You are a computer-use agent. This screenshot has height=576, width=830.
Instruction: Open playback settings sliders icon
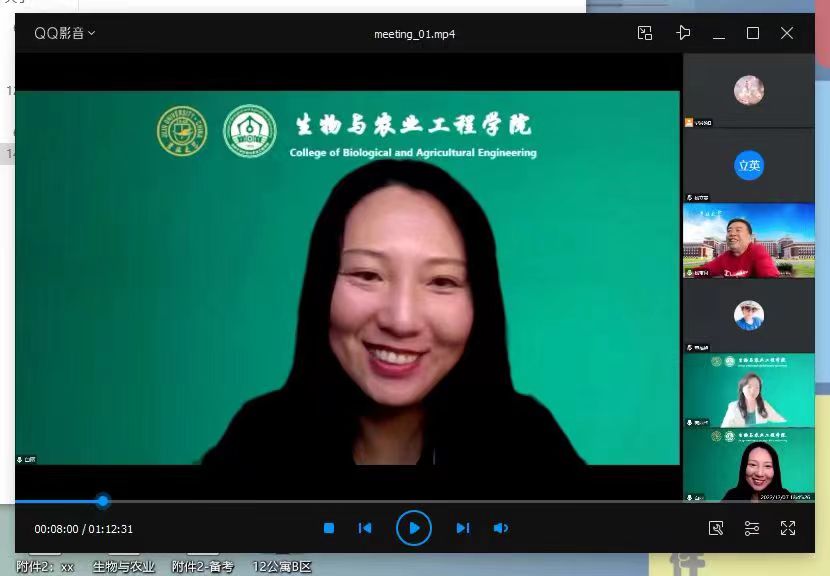[752, 528]
